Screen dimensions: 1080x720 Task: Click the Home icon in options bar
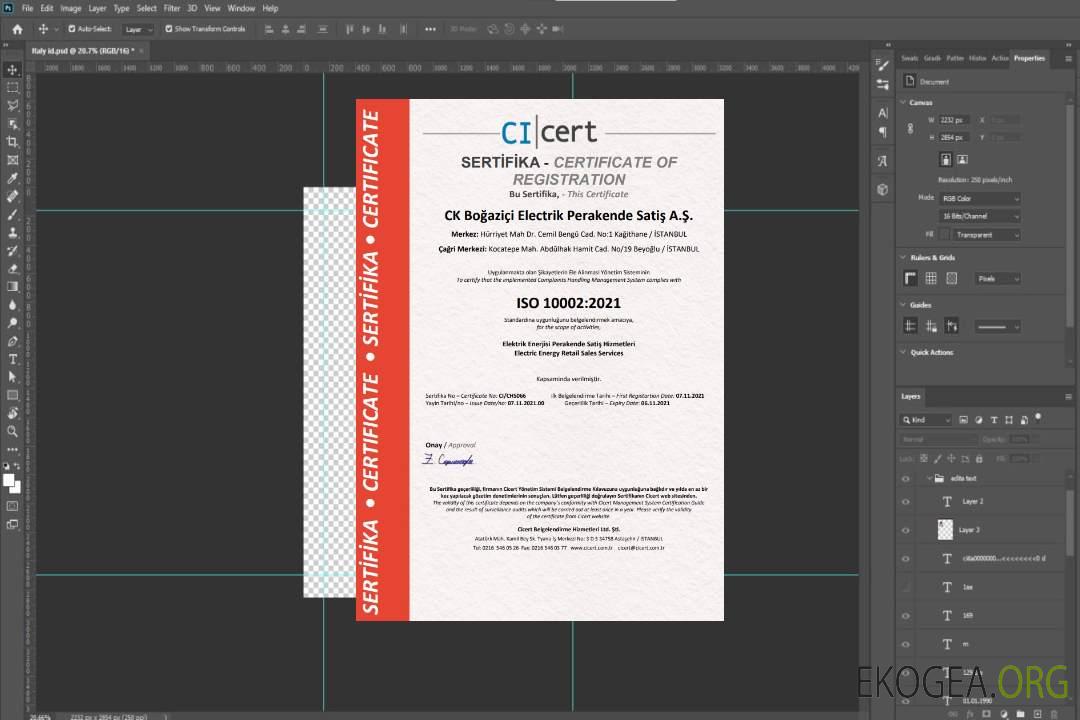(x=17, y=29)
